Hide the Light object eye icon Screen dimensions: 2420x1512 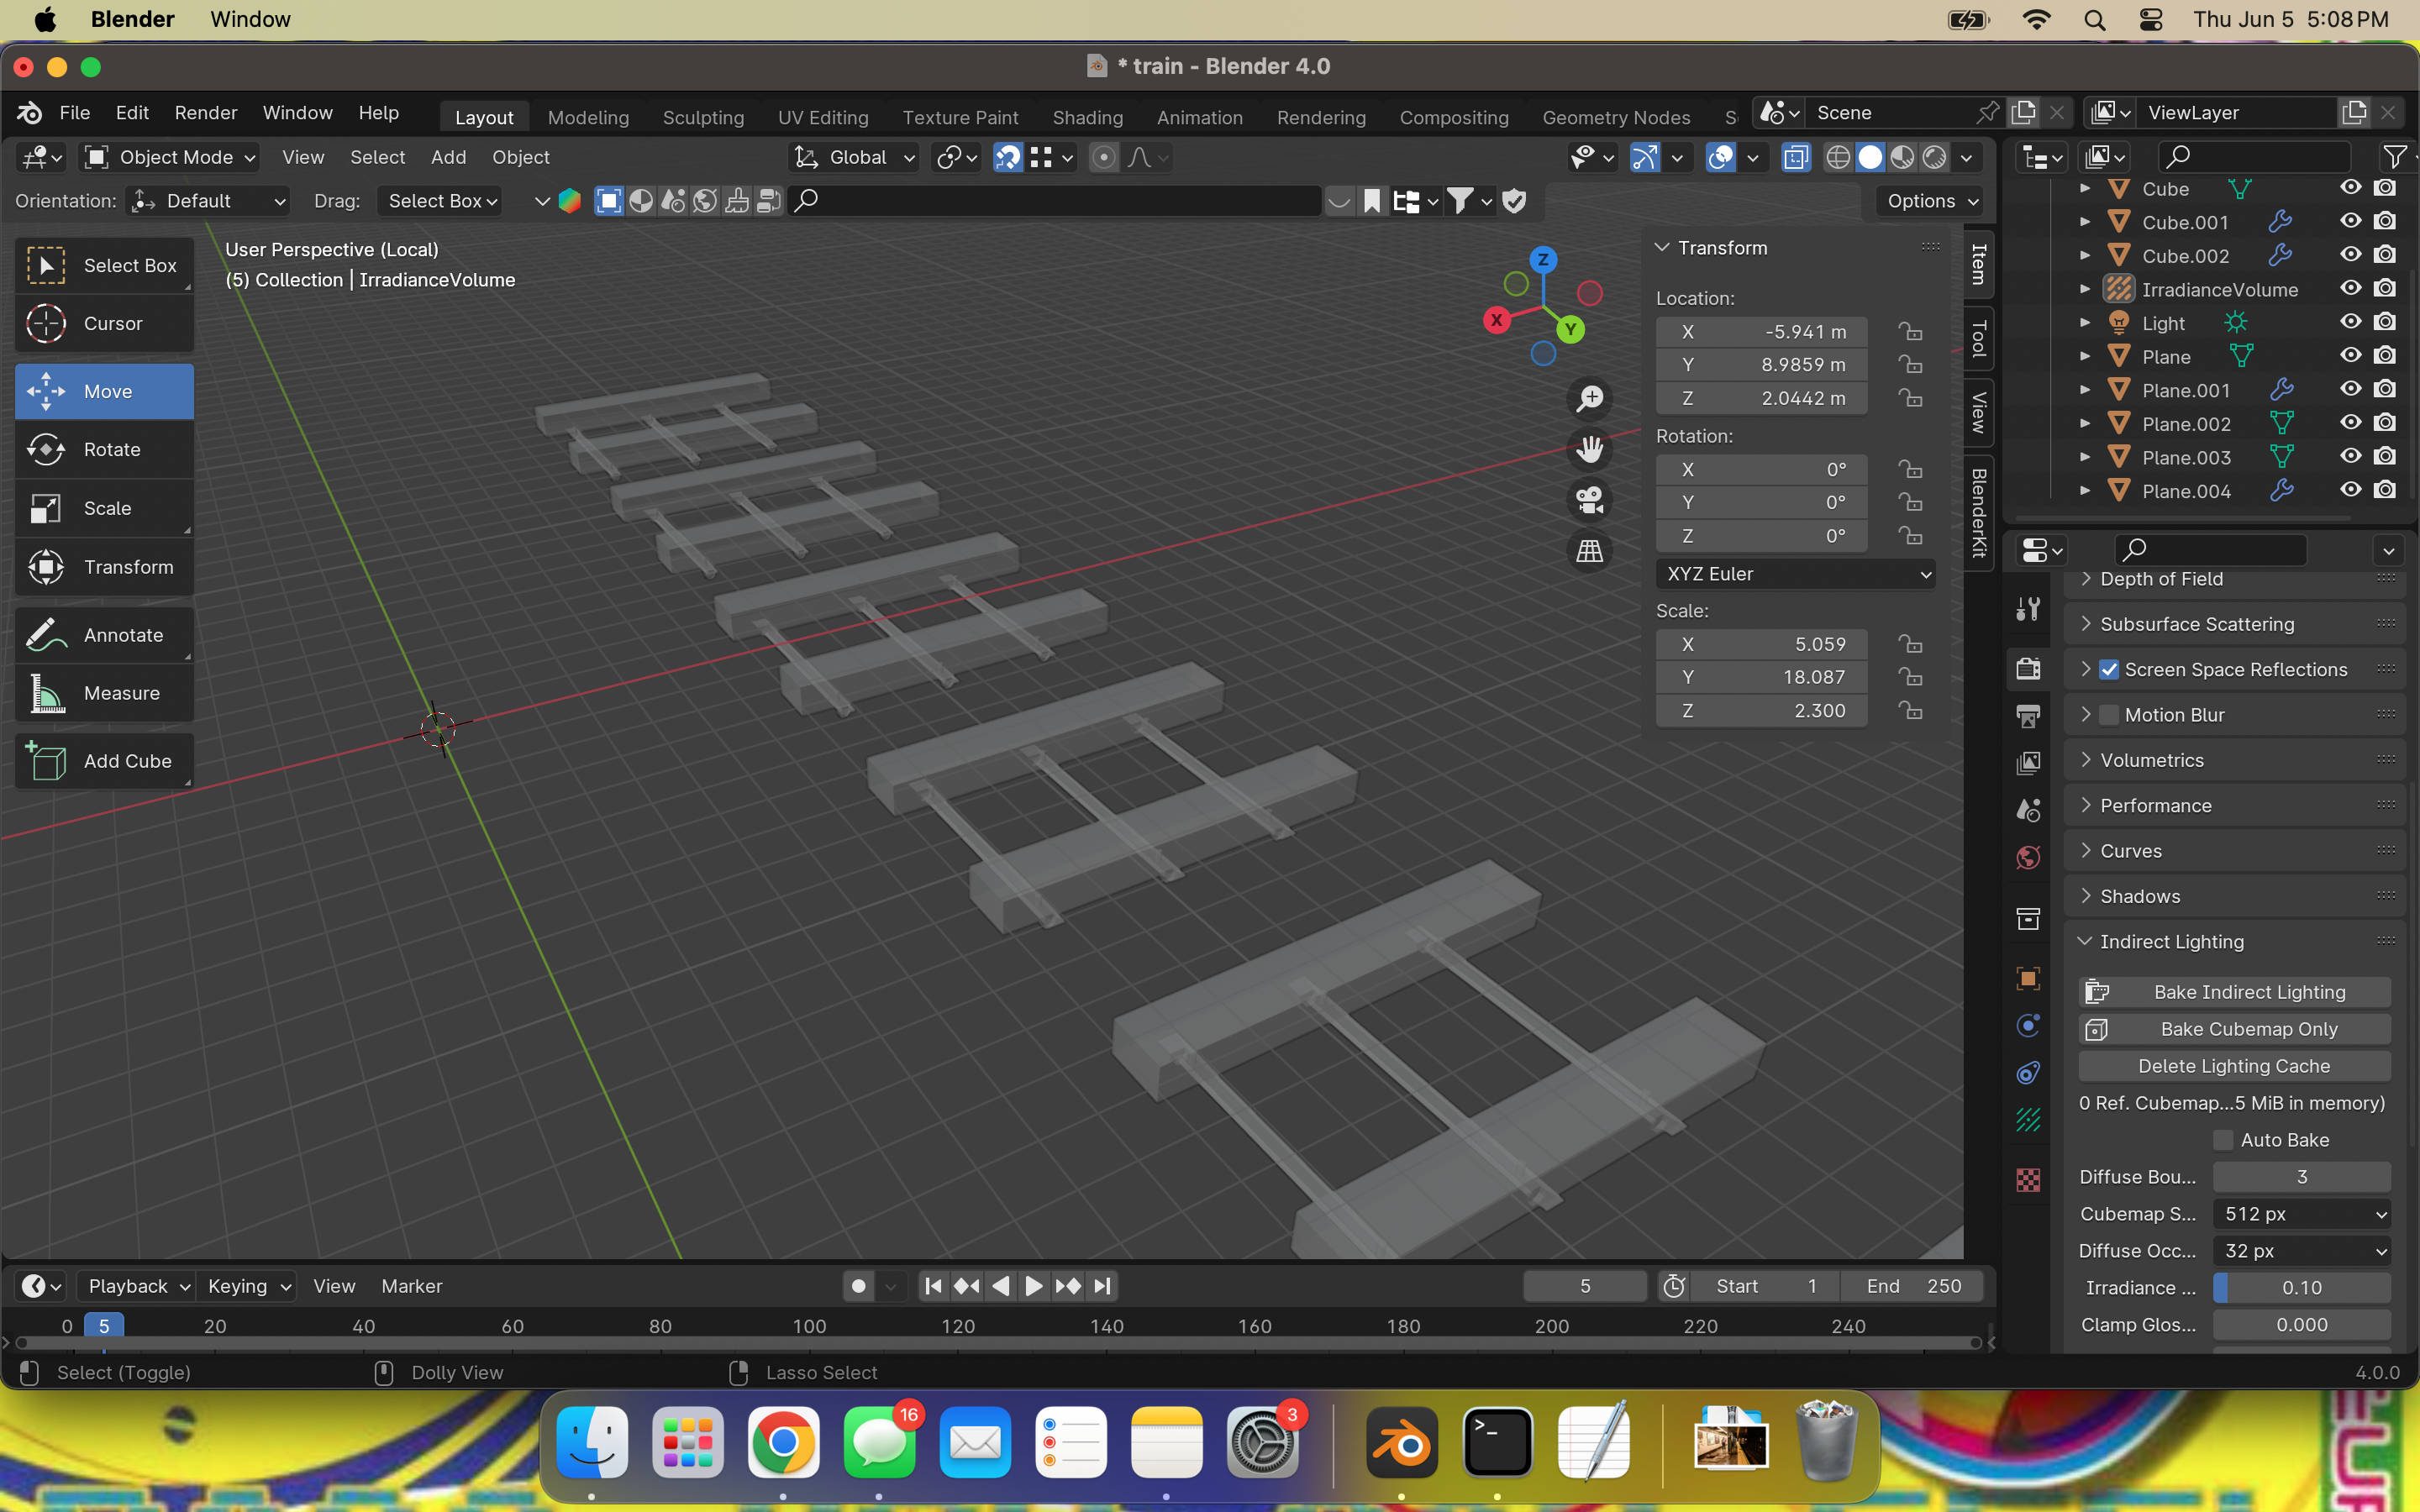click(x=2351, y=322)
